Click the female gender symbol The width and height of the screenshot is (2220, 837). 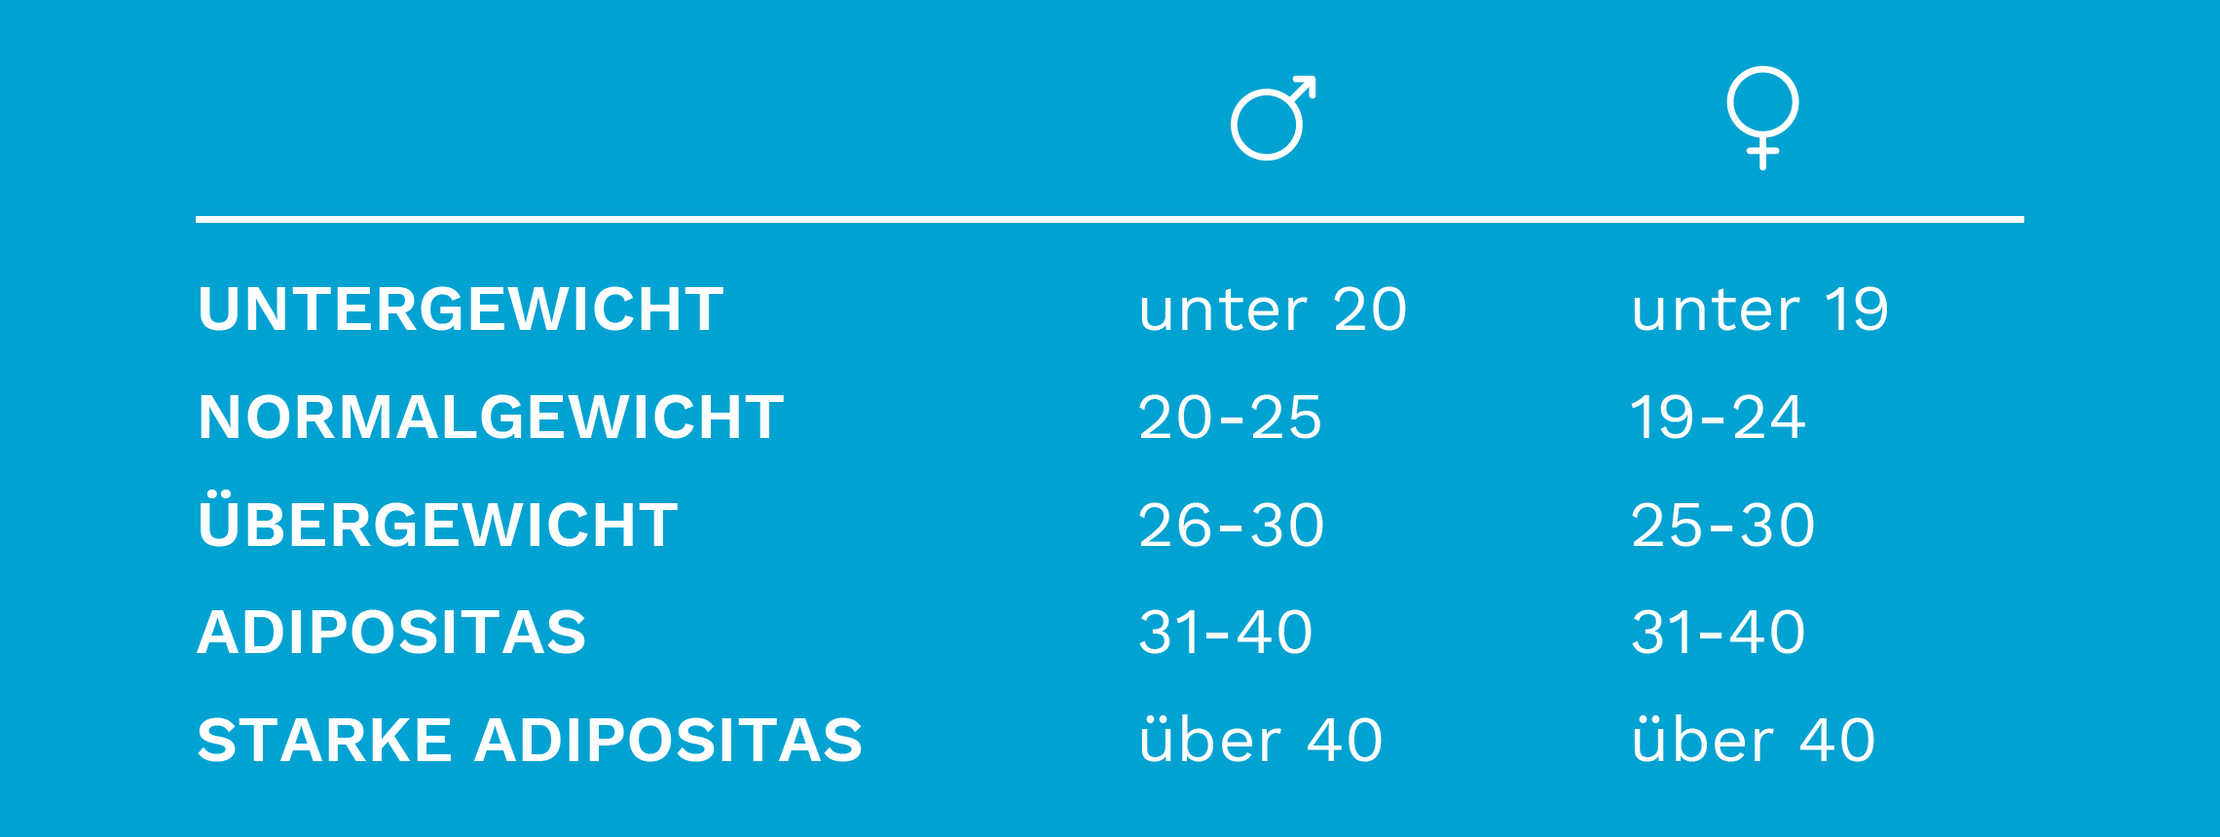pos(1762,115)
